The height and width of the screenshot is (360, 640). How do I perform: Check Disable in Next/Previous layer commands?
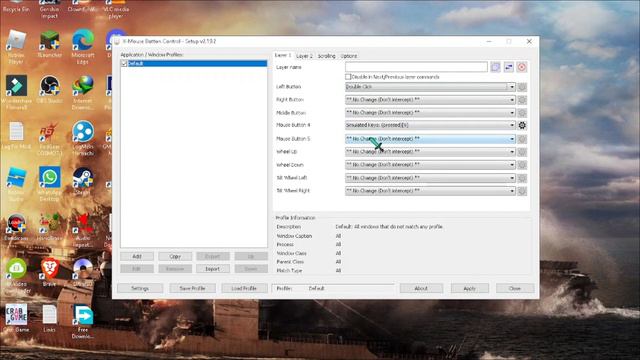coord(348,77)
